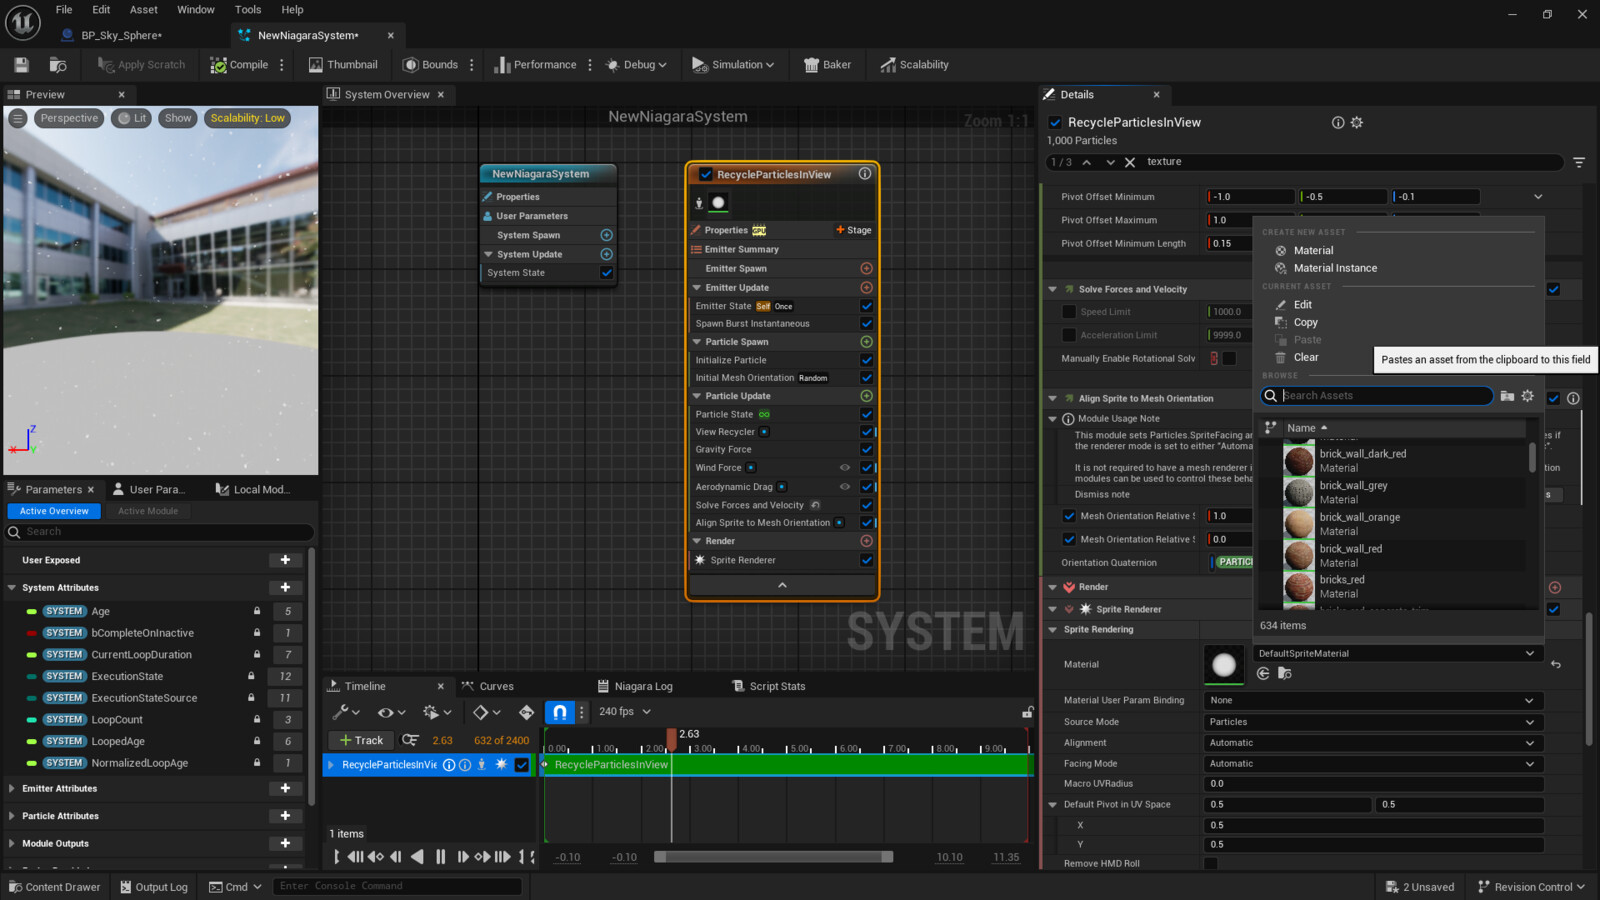The height and width of the screenshot is (900, 1600).
Task: Click the Lit view mode button
Action: pyautogui.click(x=131, y=118)
